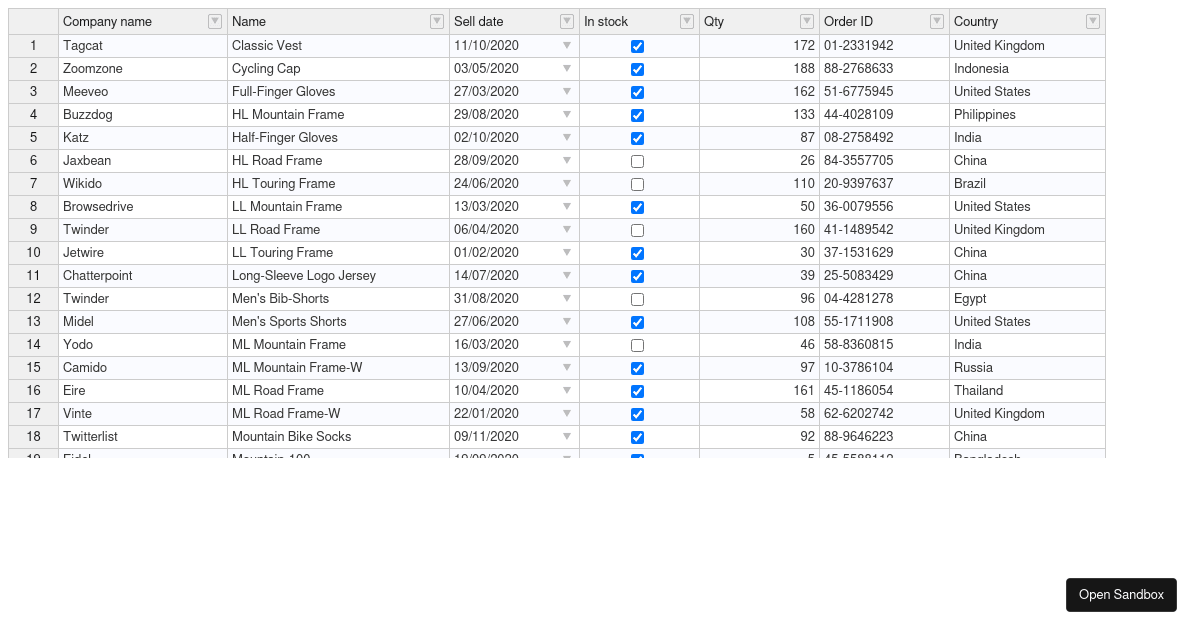Click the Qty column filter menu icon

pyautogui.click(x=807, y=22)
